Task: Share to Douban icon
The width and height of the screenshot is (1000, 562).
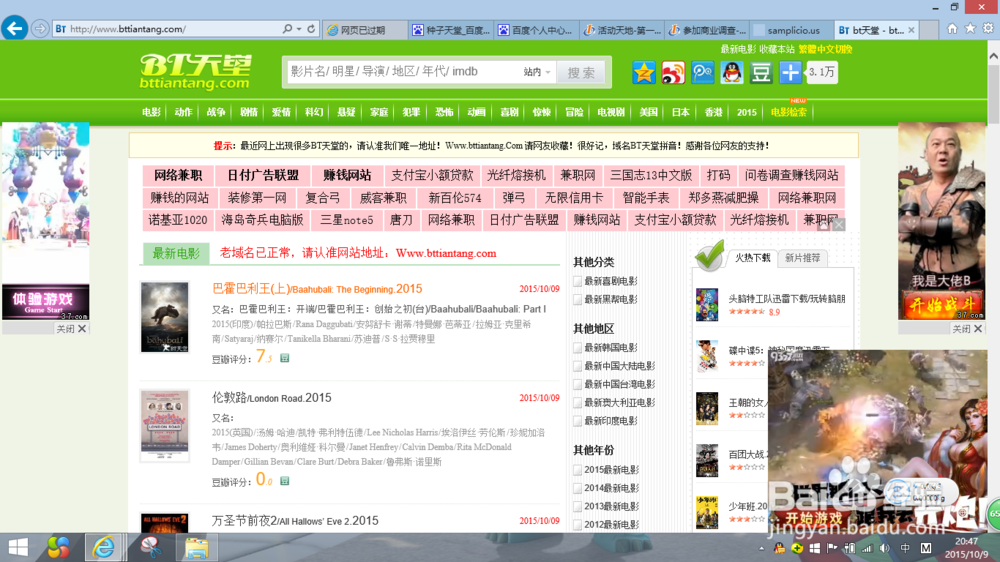Action: [x=761, y=72]
